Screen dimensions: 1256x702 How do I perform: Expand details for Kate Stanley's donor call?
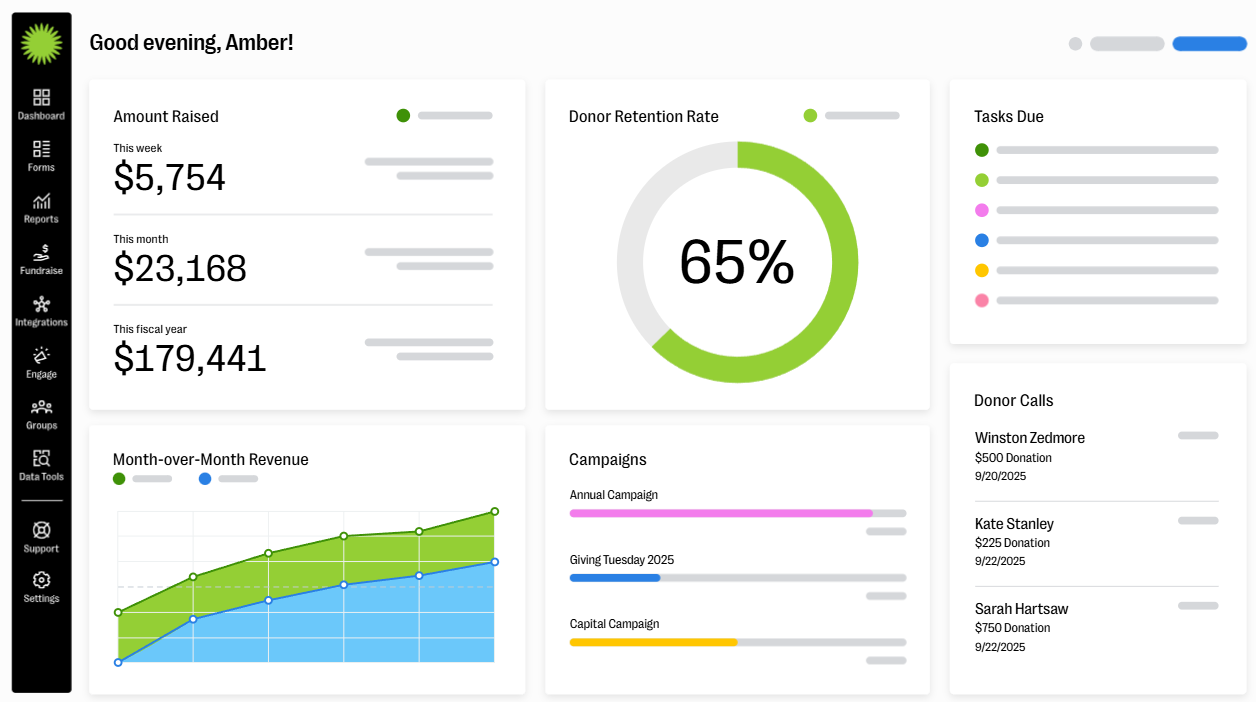[x=1197, y=521]
